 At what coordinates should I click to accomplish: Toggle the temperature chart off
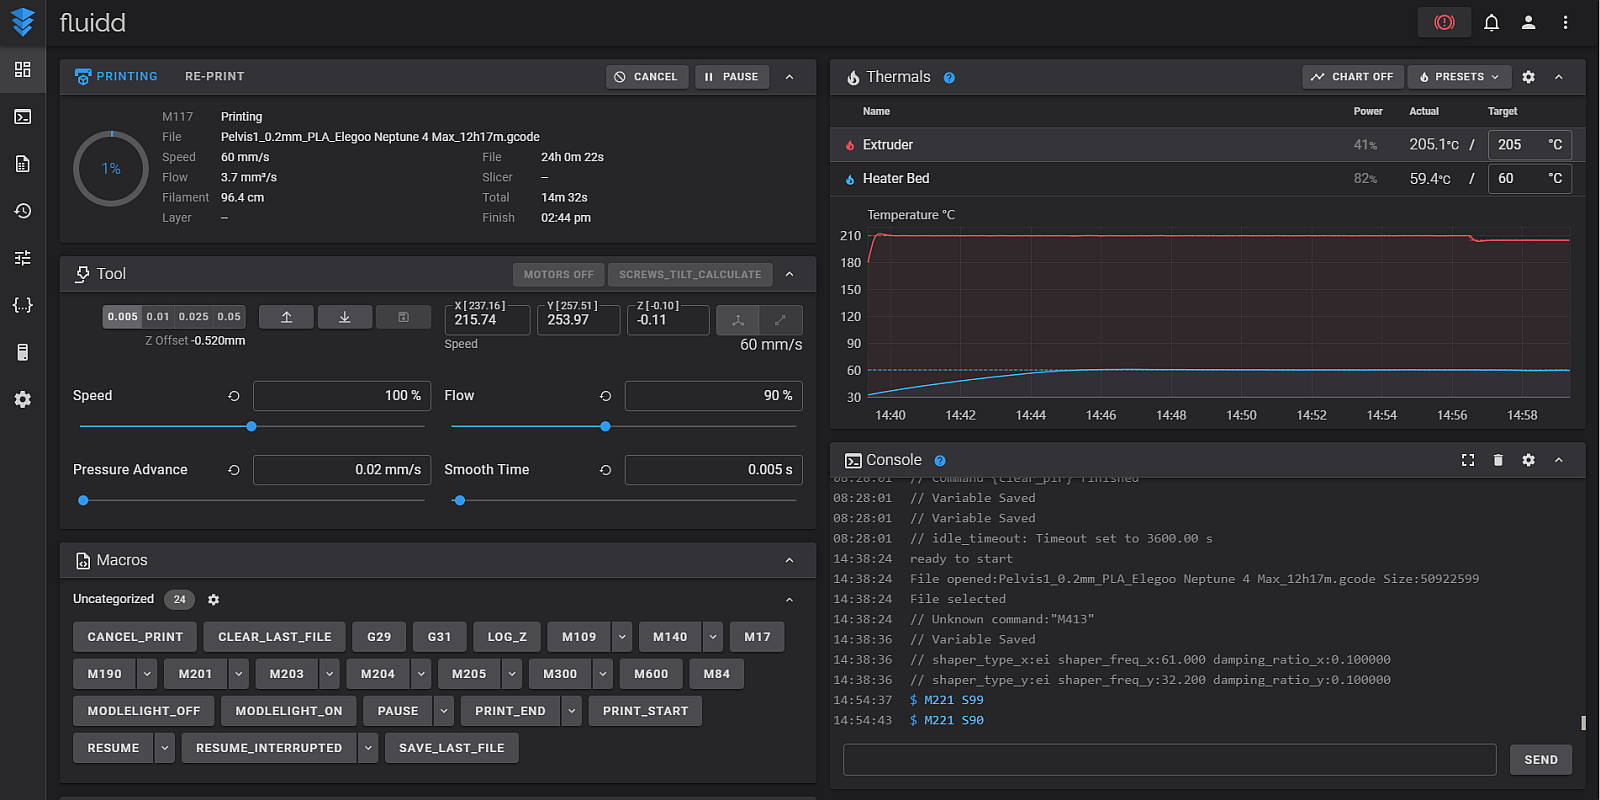click(x=1352, y=77)
